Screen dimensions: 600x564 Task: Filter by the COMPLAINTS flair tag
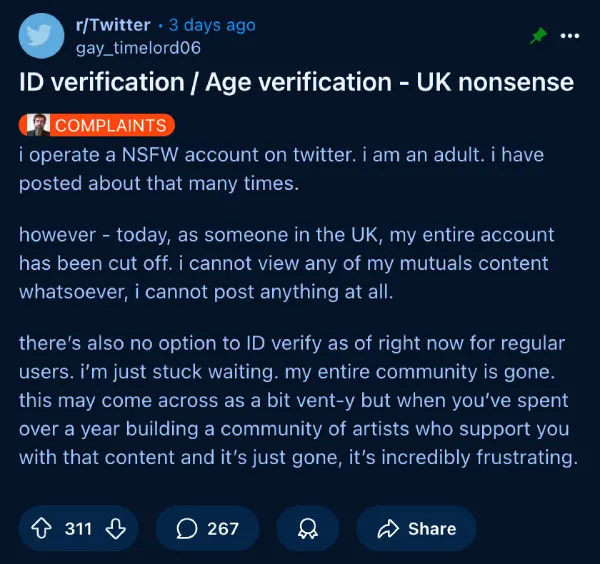(x=110, y=125)
